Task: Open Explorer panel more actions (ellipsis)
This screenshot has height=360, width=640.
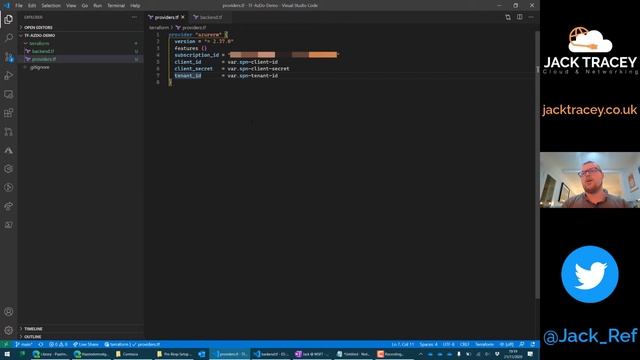Action: click(134, 17)
